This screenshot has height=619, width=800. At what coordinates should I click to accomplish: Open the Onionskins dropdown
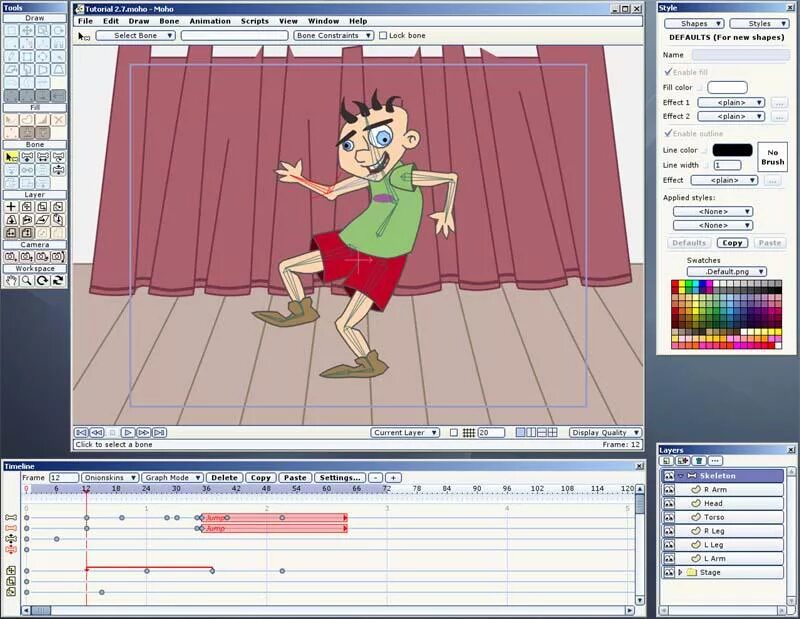(x=110, y=478)
